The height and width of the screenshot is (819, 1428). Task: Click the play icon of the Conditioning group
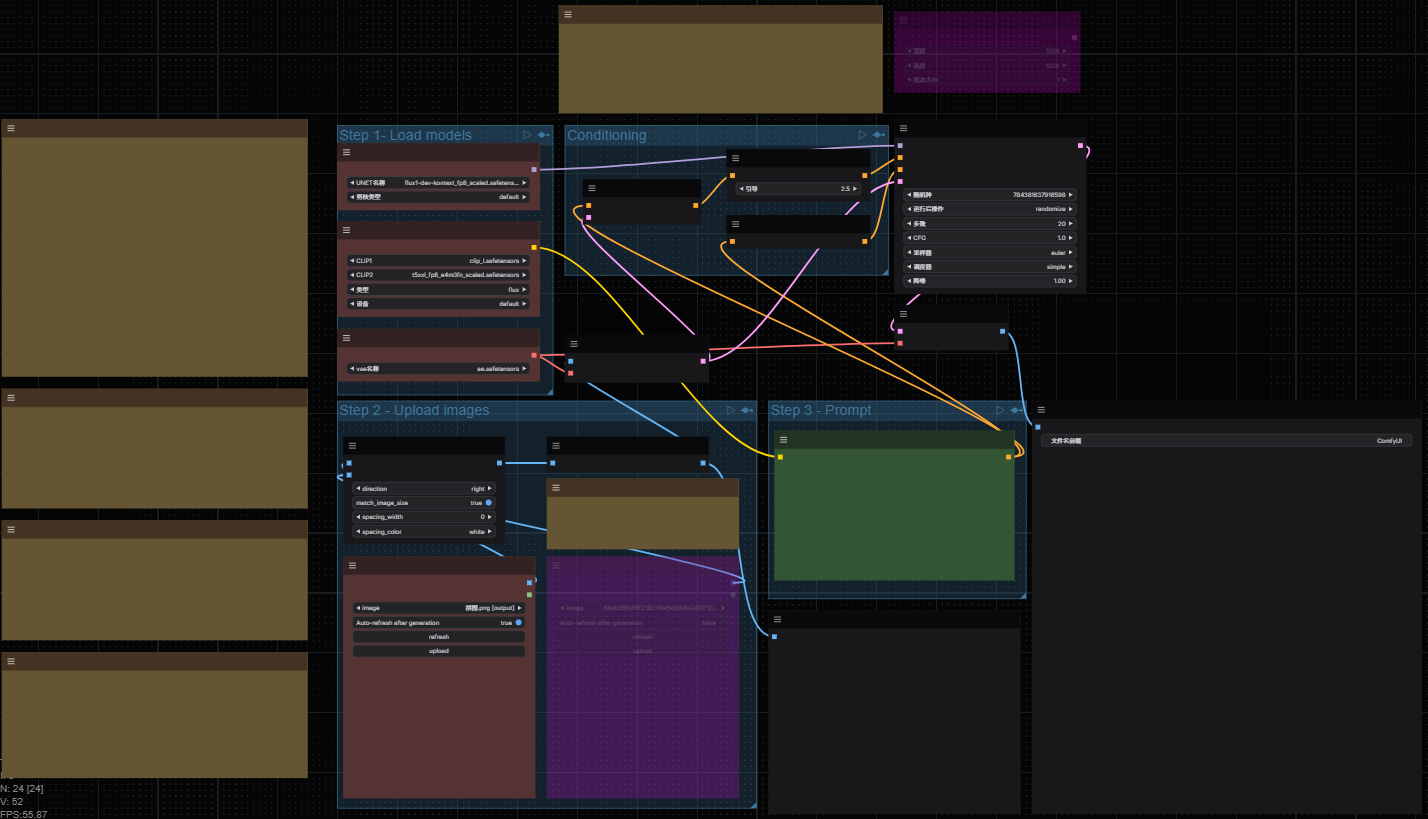coord(862,135)
